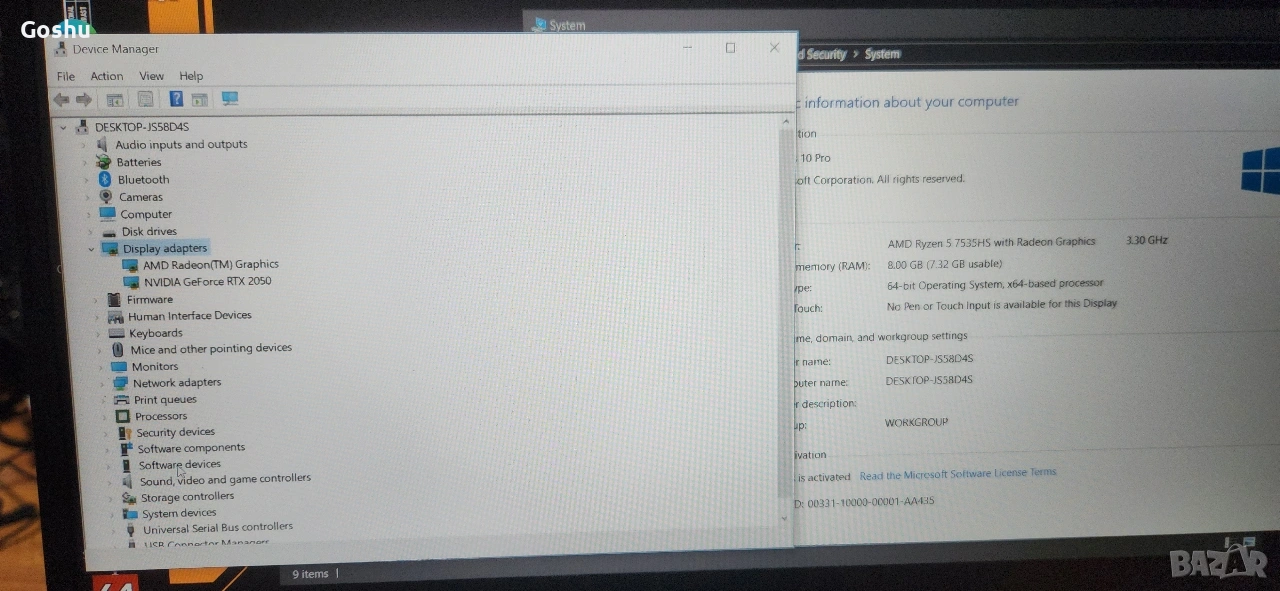
Task: Click the Forward arrow toolbar icon
Action: [x=84, y=99]
